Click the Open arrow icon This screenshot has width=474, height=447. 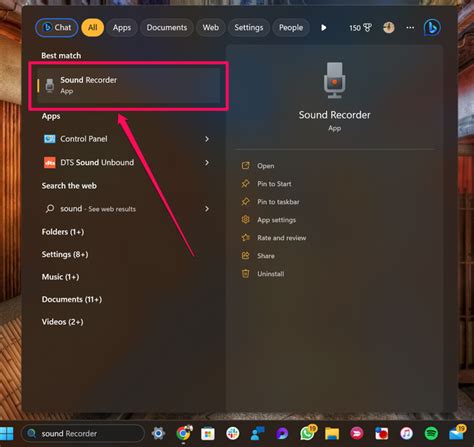point(246,166)
